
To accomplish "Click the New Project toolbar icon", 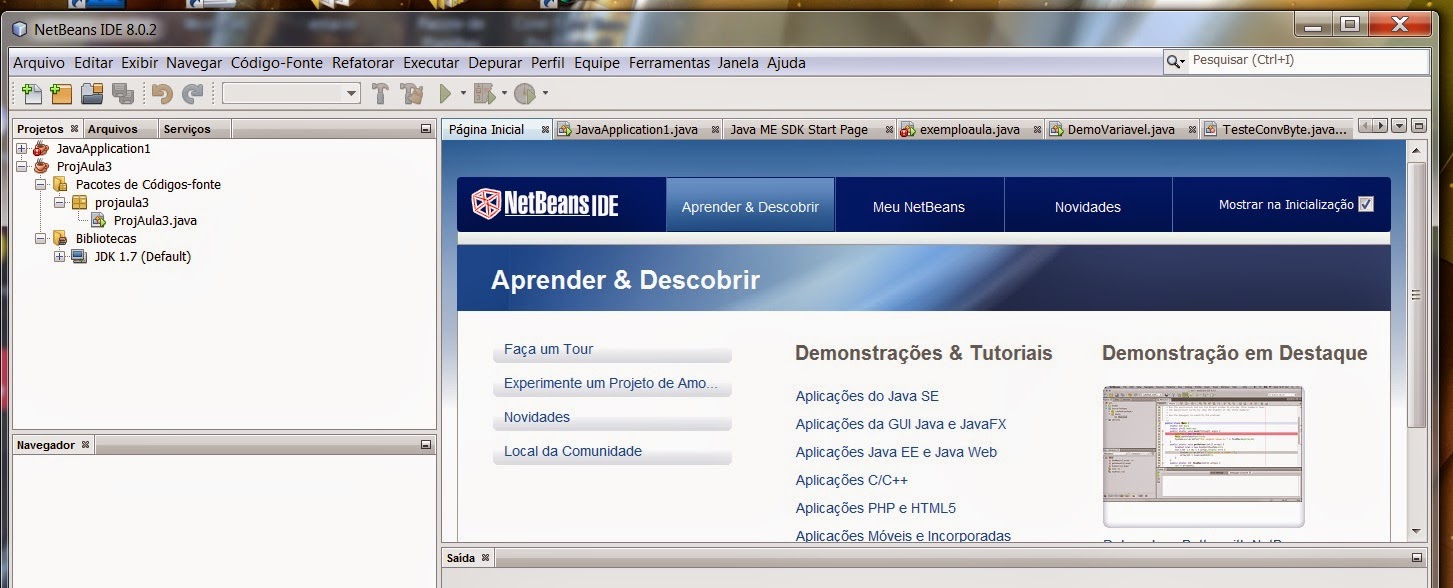I will (x=61, y=94).
